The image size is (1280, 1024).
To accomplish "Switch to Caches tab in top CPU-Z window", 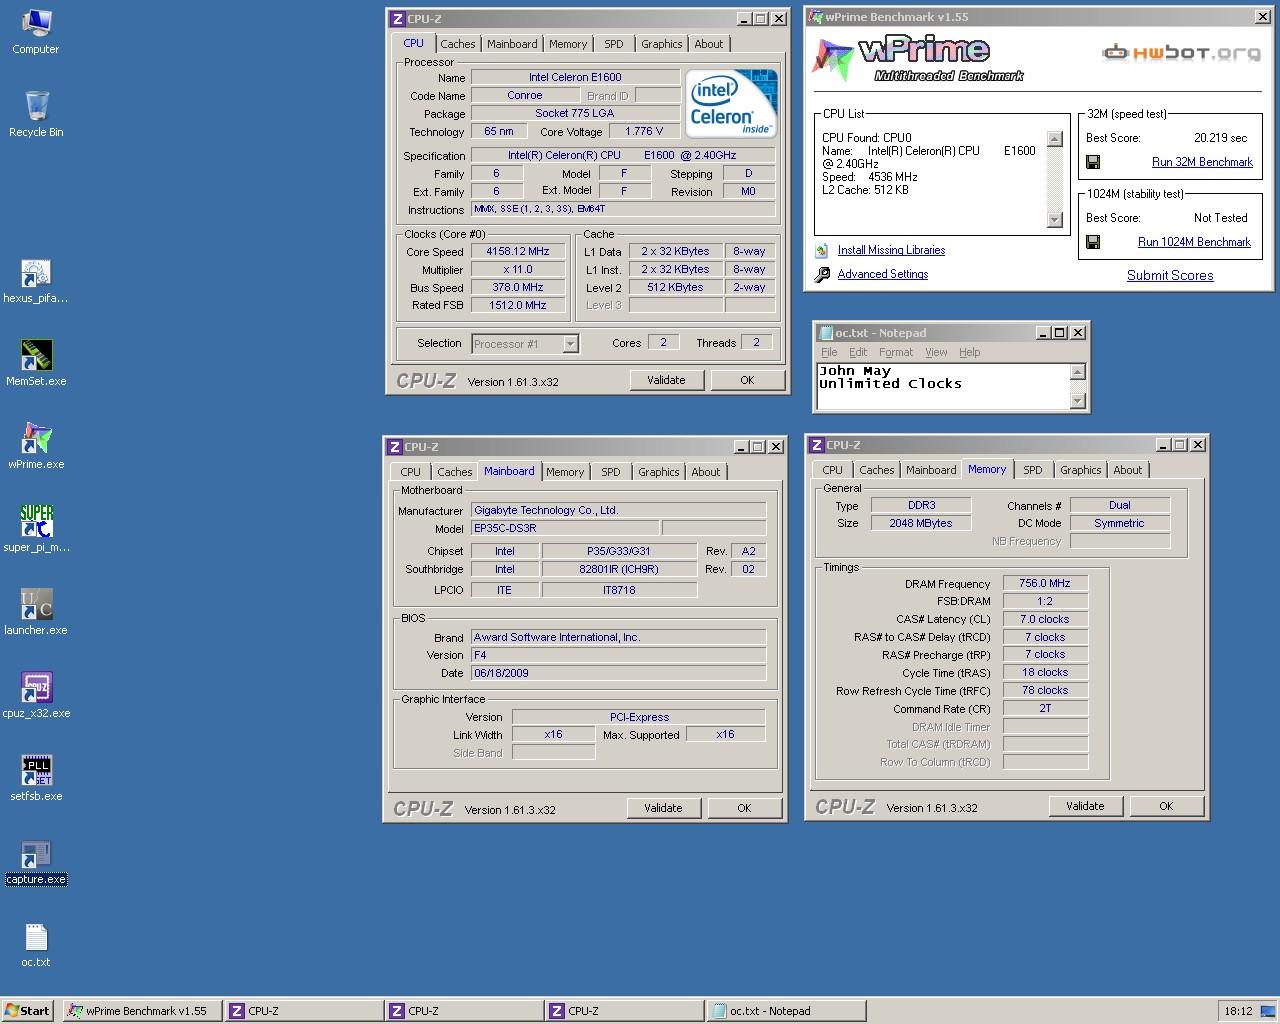I will (x=458, y=44).
